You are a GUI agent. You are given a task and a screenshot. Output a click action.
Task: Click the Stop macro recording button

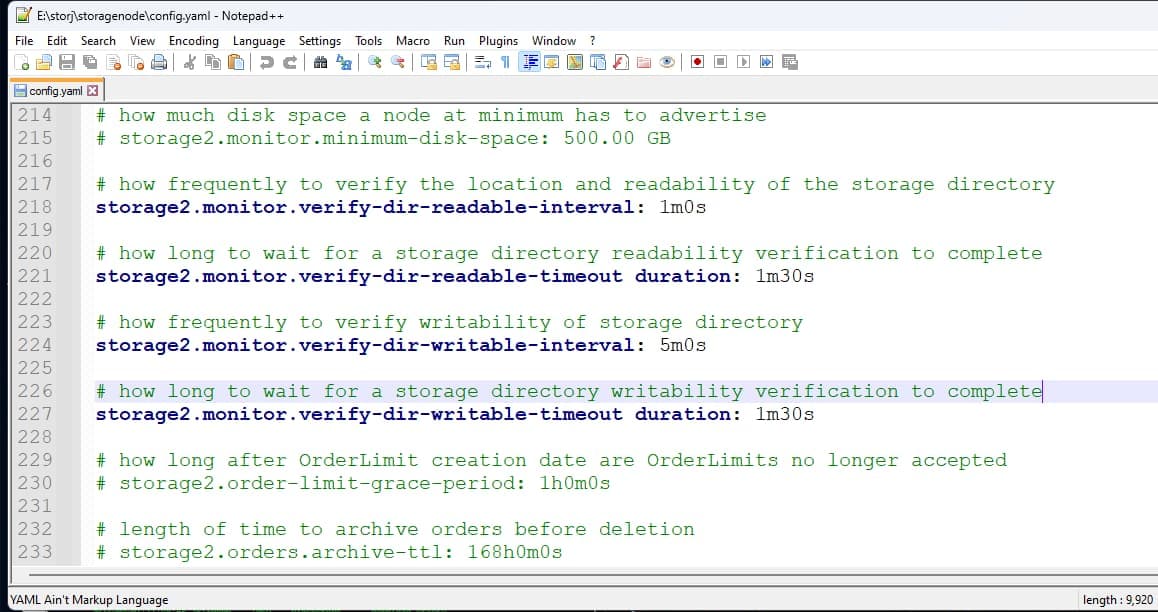pos(720,63)
